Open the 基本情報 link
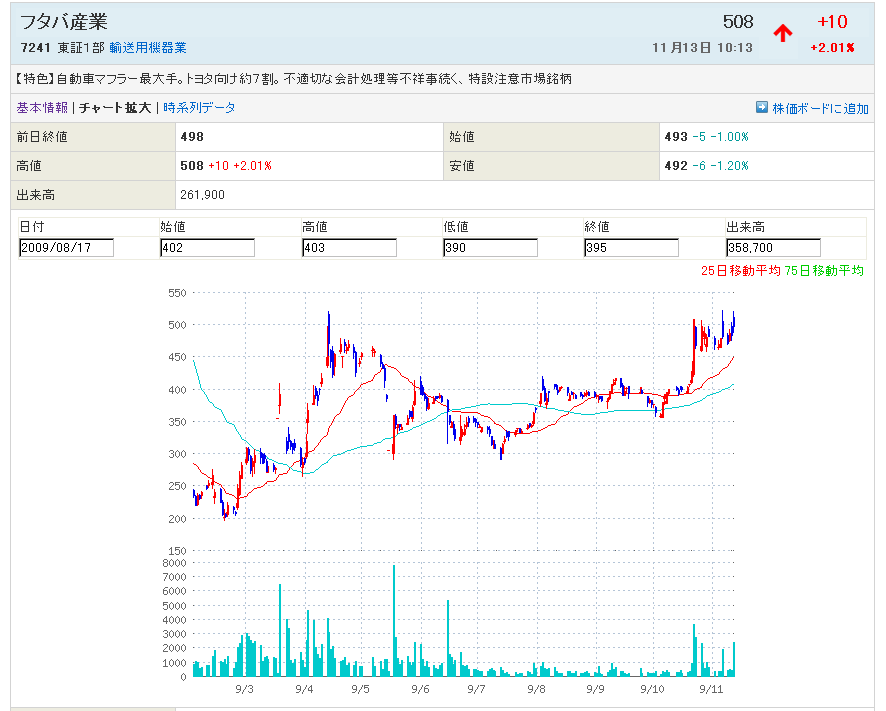The image size is (886, 711). (x=42, y=108)
